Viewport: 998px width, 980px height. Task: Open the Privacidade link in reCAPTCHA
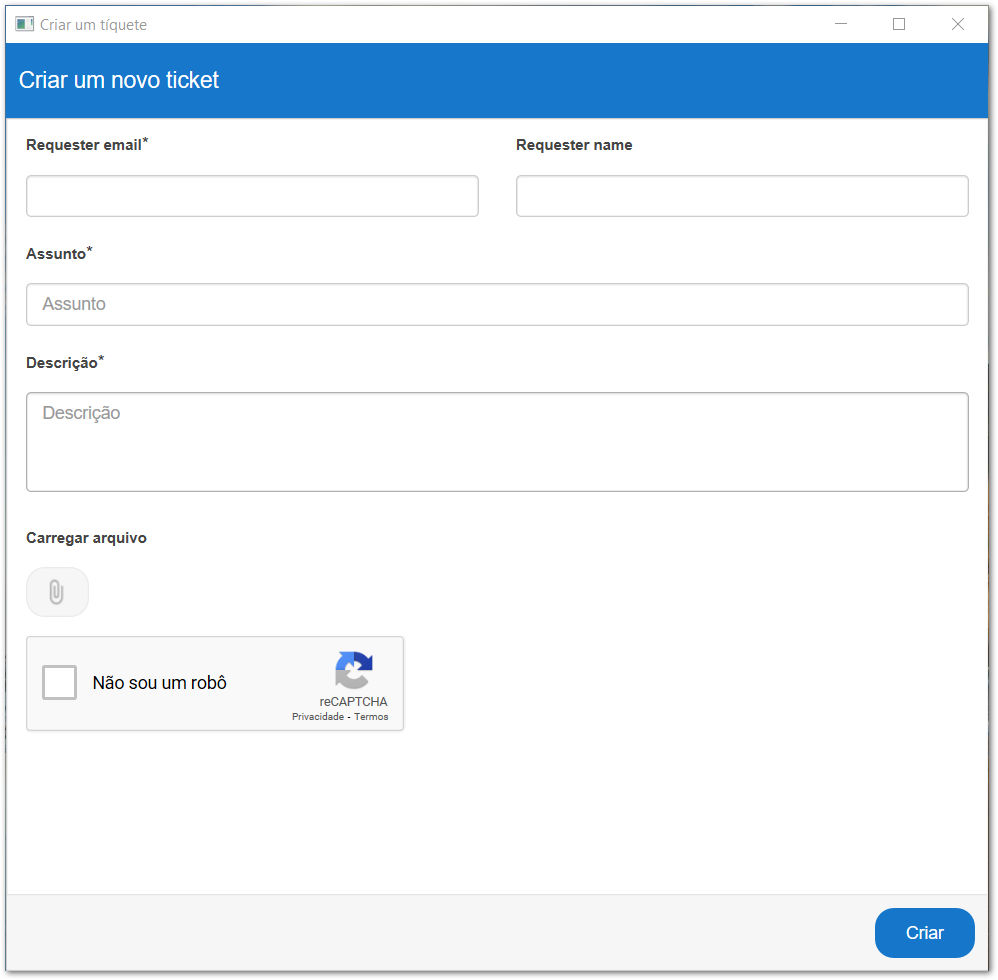(x=318, y=717)
